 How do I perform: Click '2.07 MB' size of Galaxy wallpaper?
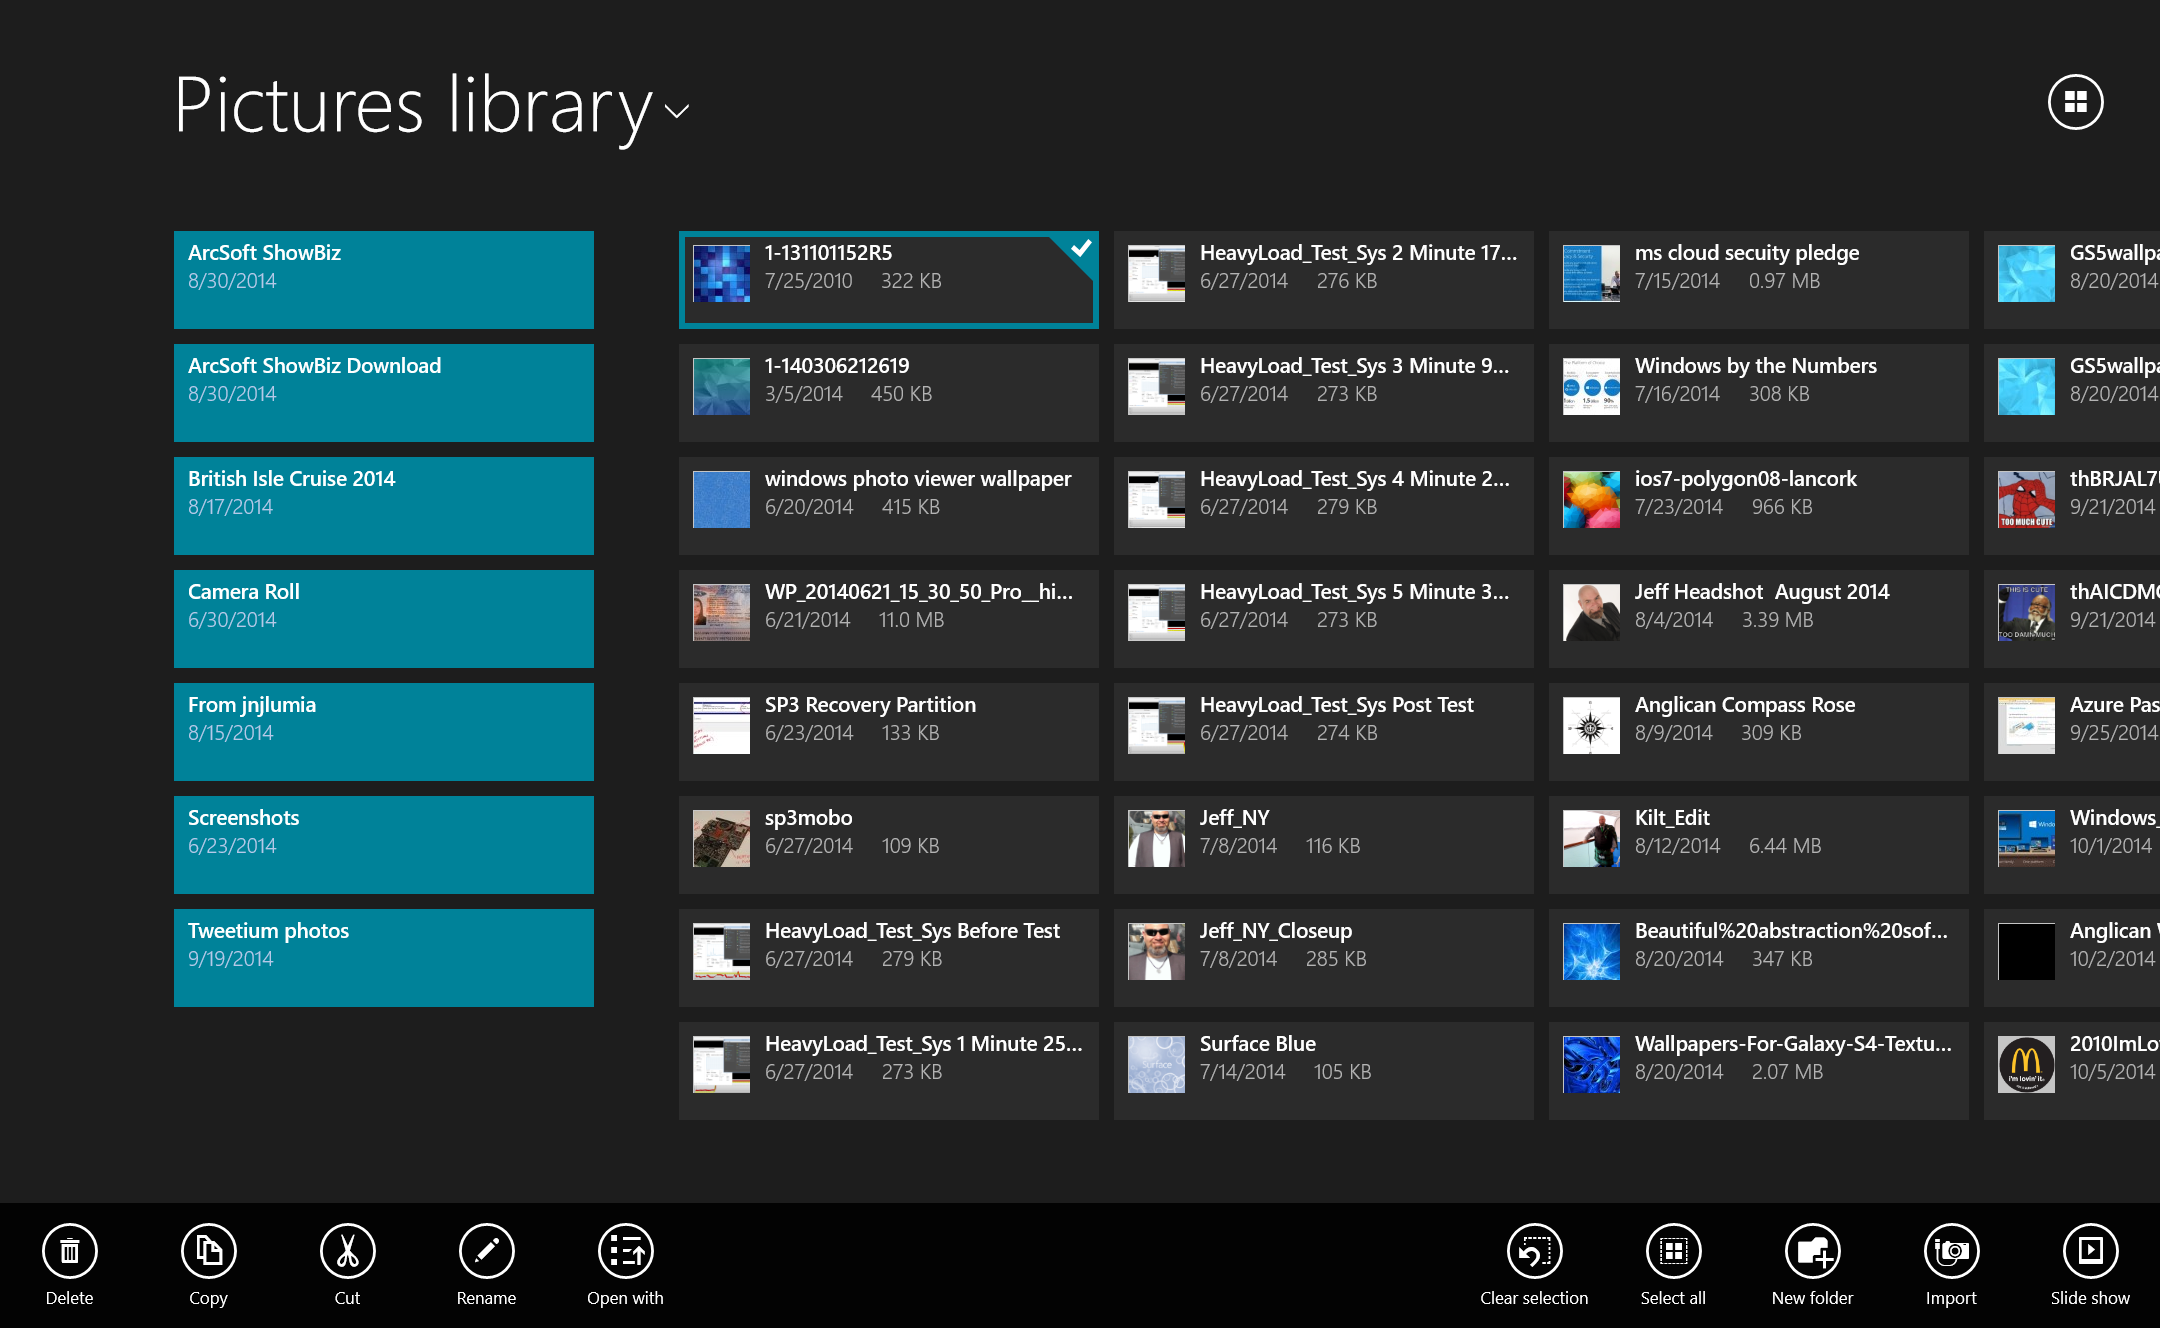click(1787, 1072)
